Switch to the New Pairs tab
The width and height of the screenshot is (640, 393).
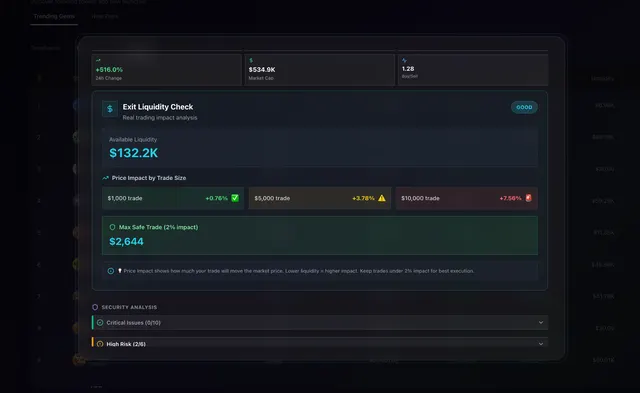click(105, 16)
